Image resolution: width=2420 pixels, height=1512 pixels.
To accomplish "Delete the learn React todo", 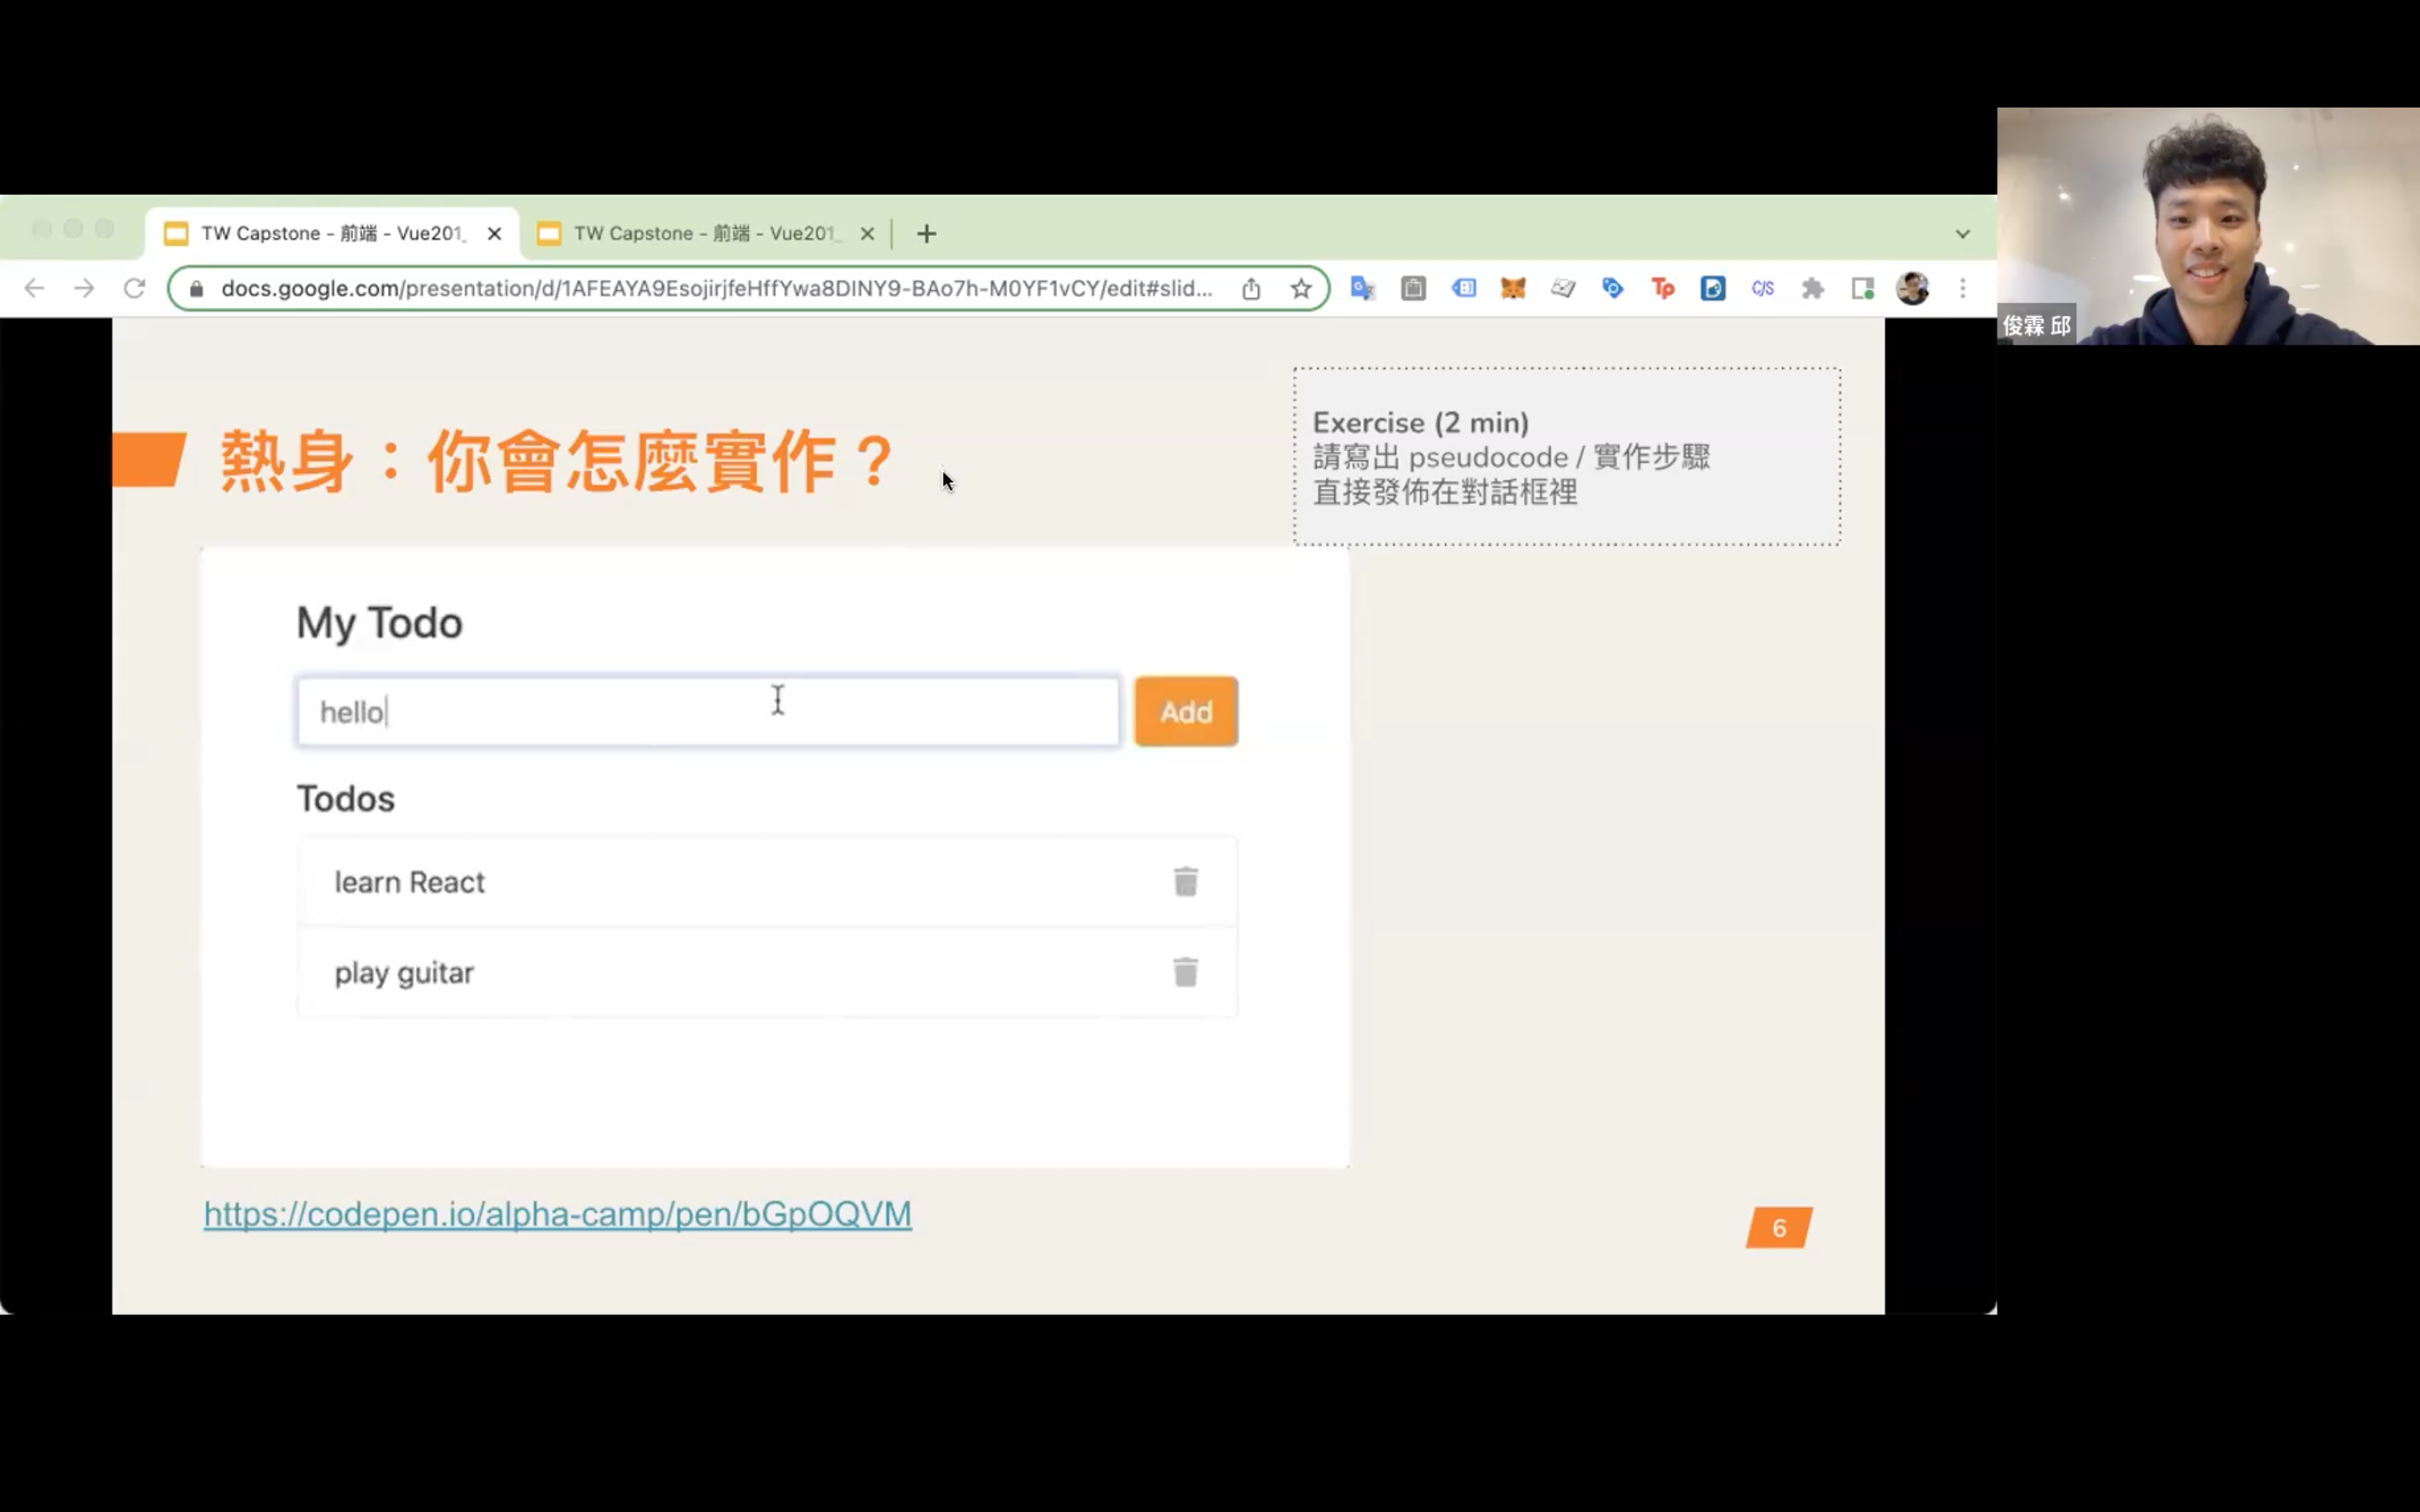I will [1185, 881].
